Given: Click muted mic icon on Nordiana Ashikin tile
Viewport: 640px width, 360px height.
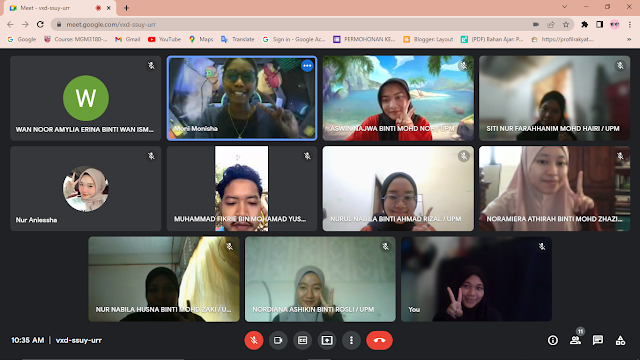Looking at the screenshot, I should (385, 247).
